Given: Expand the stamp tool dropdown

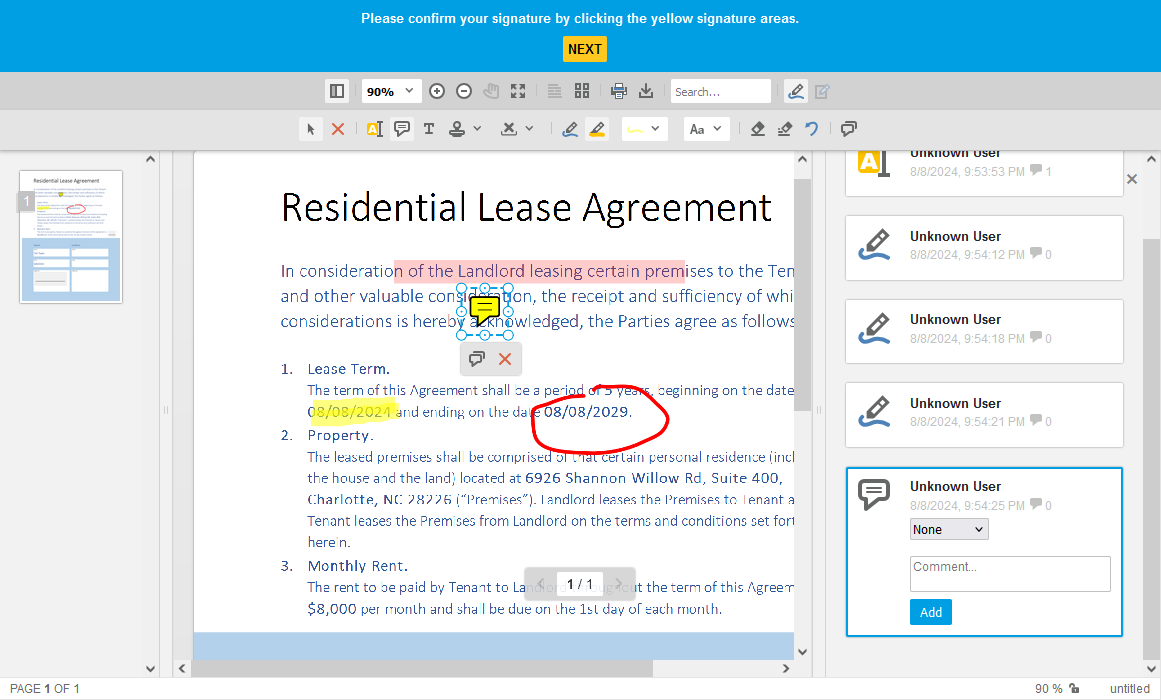Looking at the screenshot, I should tap(478, 129).
